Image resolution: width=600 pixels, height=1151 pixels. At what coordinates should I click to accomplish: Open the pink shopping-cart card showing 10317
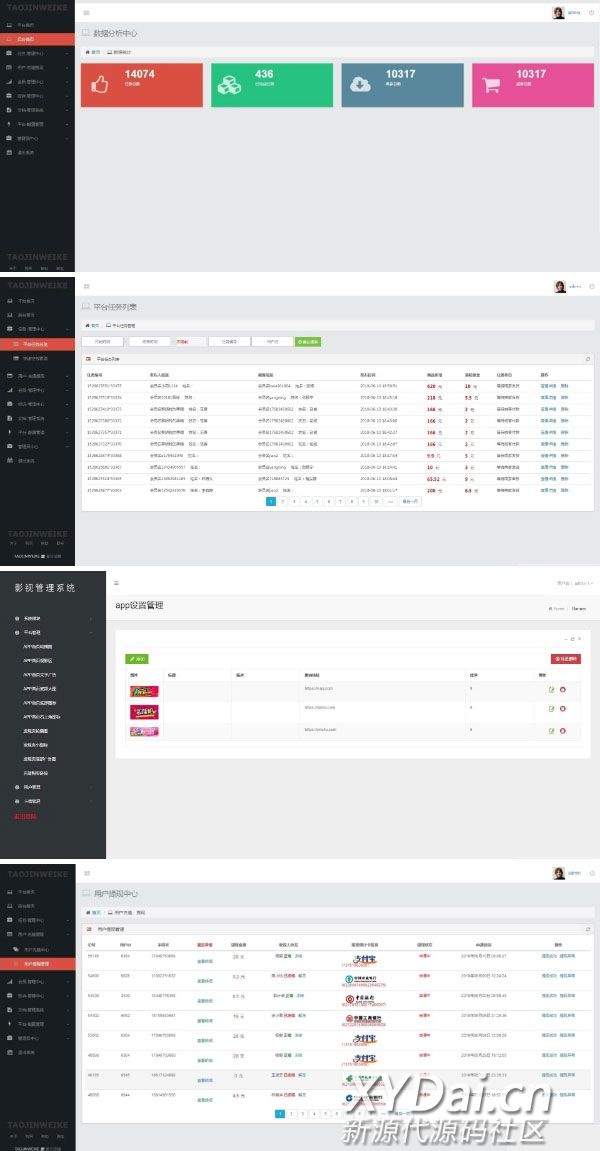pyautogui.click(x=532, y=85)
